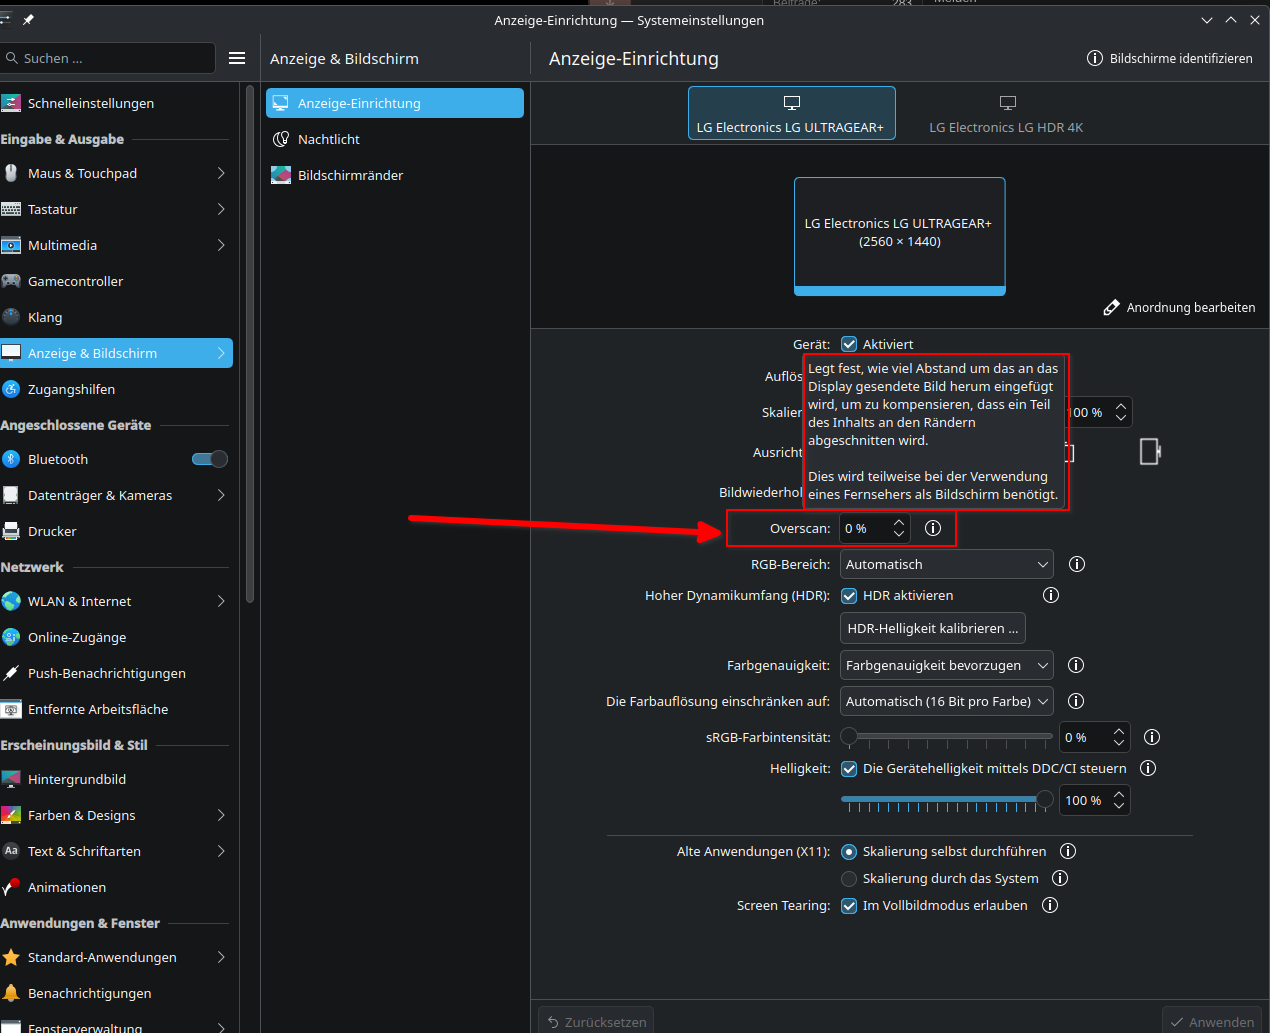Image resolution: width=1270 pixels, height=1033 pixels.
Task: Open the RGB-Bereich Automatisch dropdown
Action: (x=946, y=564)
